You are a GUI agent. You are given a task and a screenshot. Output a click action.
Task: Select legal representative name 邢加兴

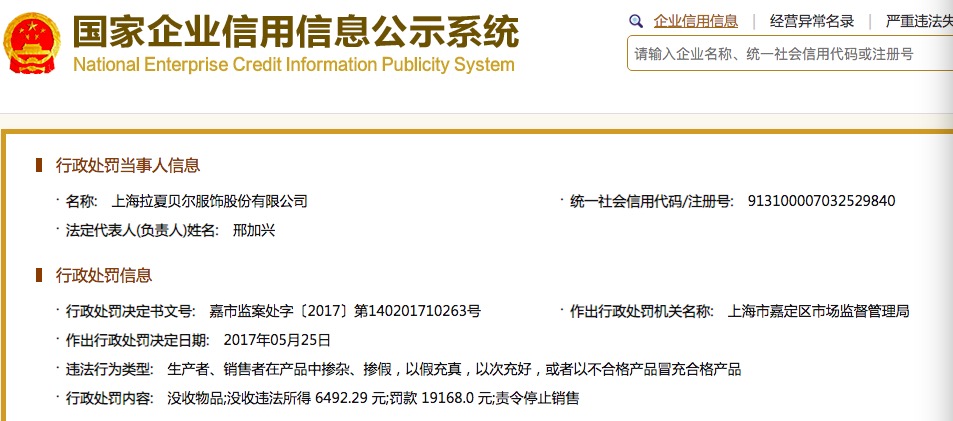tap(254, 231)
